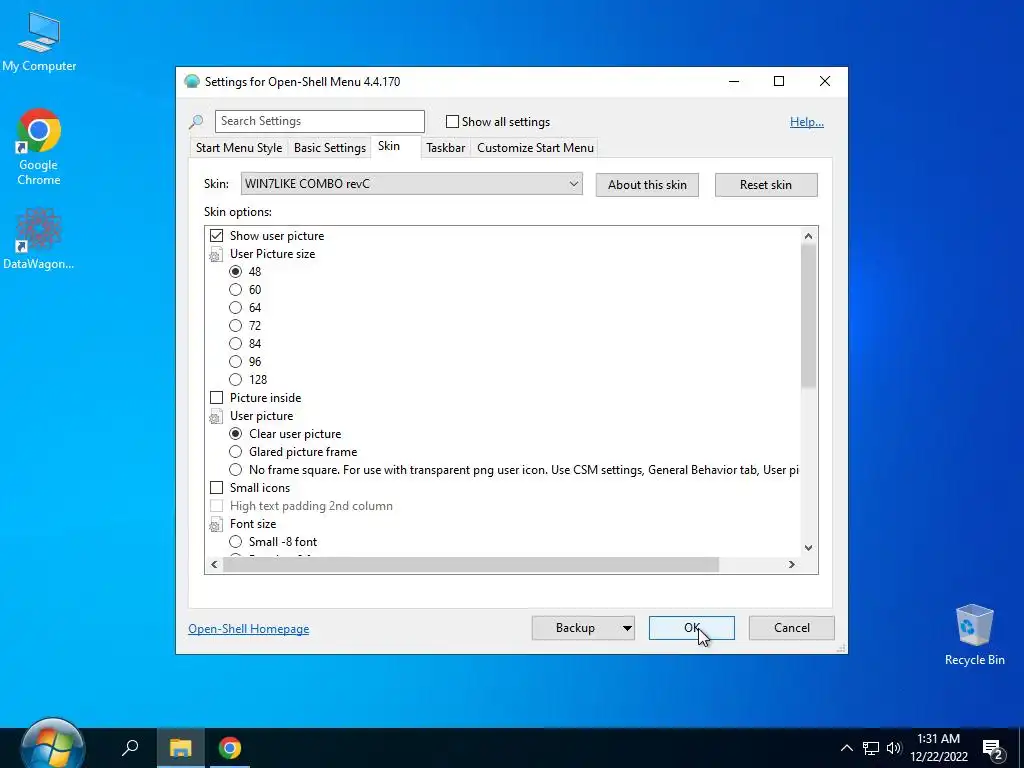Click the search magnifier icon in settings
Viewport: 1024px width, 768px height.
click(196, 121)
